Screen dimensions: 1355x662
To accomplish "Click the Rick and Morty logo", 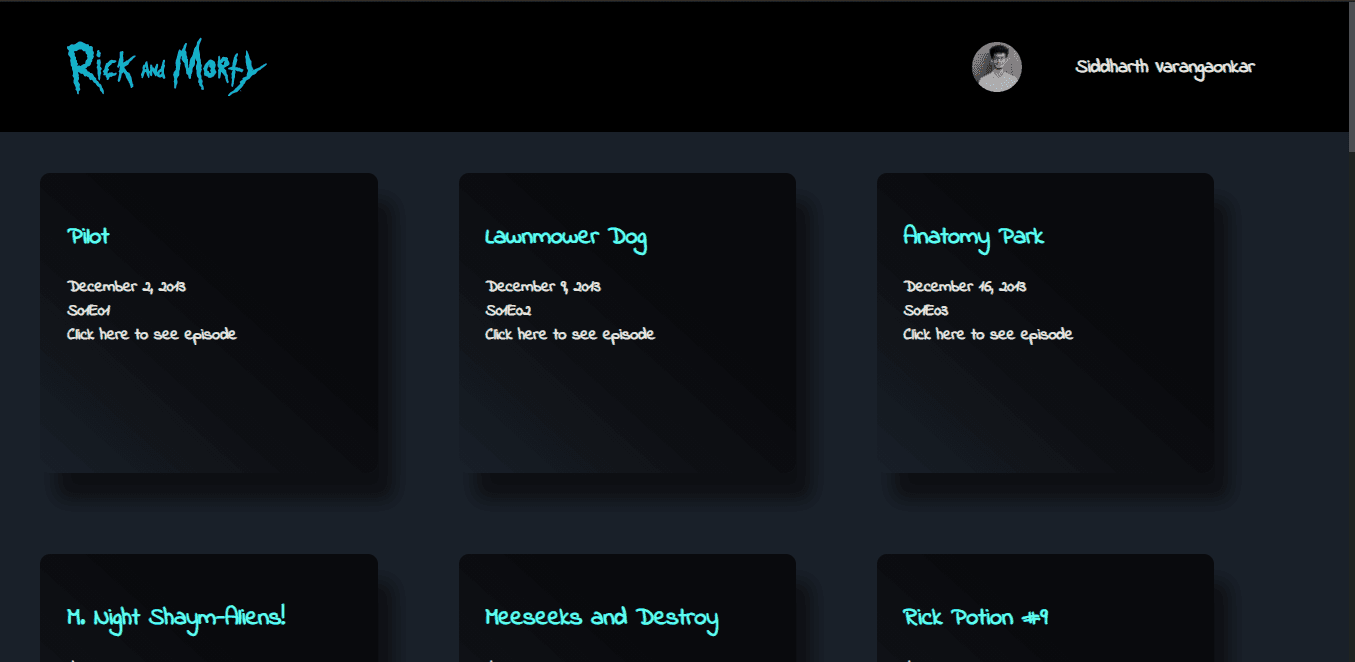I will coord(167,67).
